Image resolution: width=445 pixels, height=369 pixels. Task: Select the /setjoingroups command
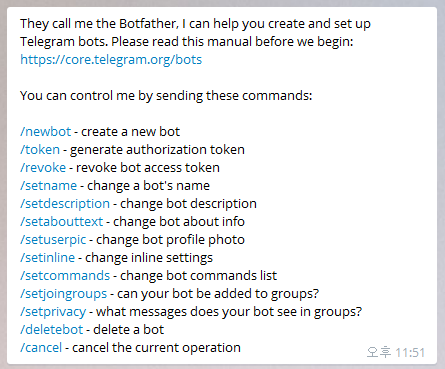tap(64, 294)
